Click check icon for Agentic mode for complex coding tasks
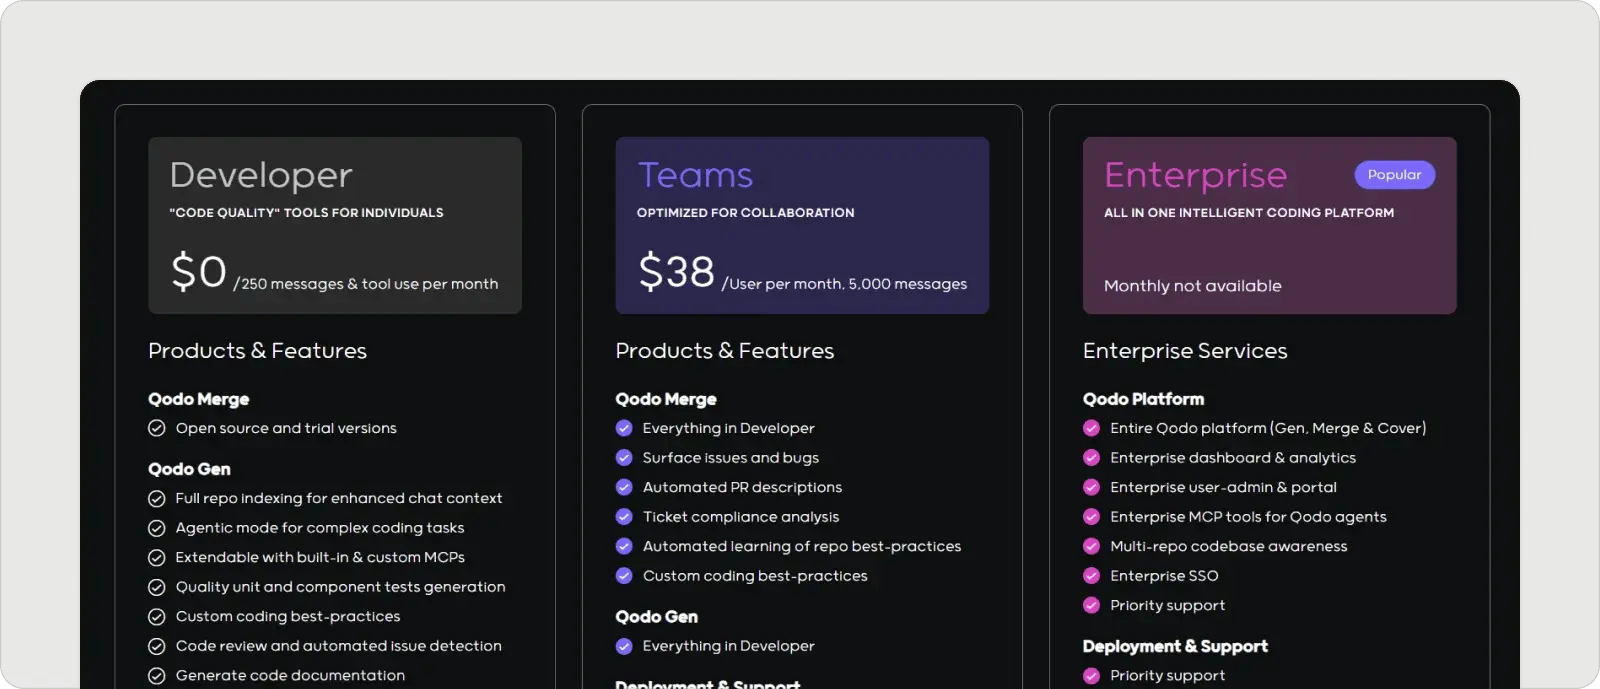Image resolution: width=1600 pixels, height=689 pixels. [x=157, y=528]
